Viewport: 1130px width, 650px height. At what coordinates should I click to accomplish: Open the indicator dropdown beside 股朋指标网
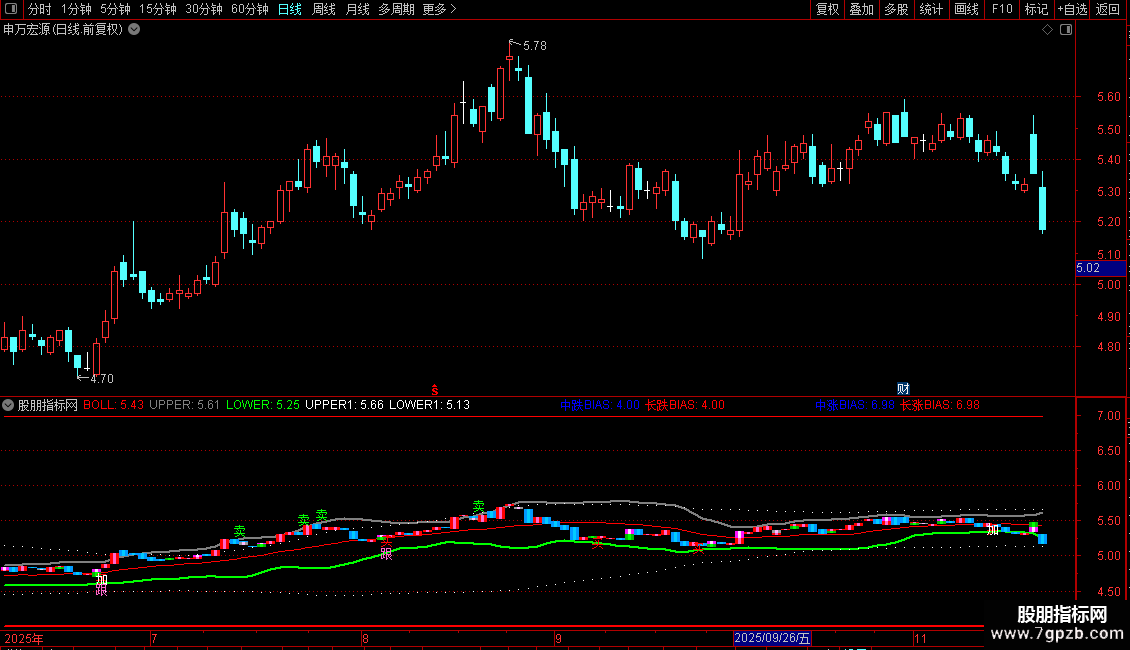8,405
